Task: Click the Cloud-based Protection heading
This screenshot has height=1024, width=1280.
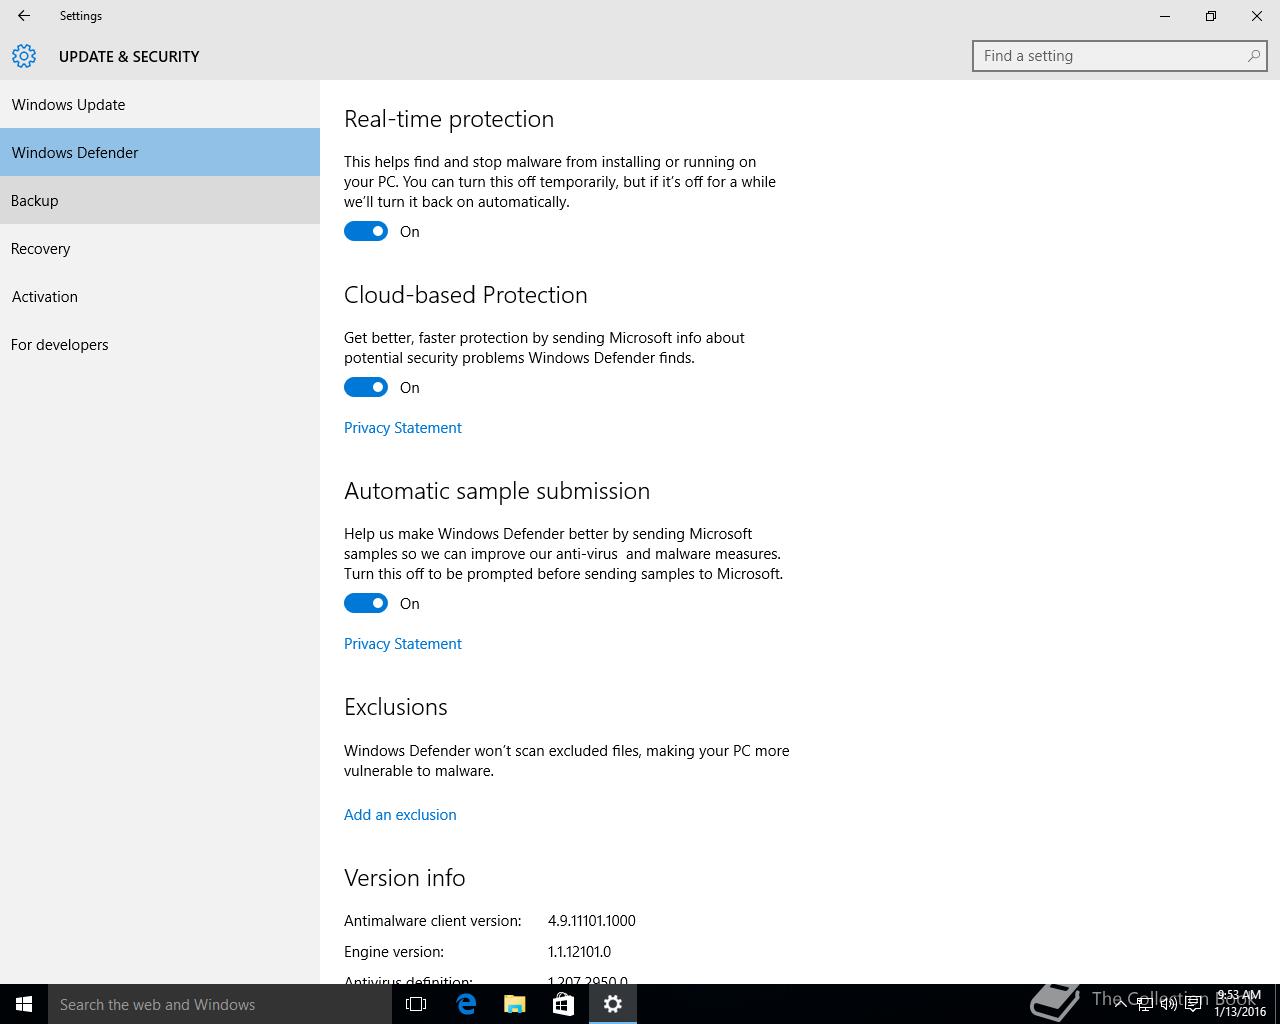Action: tap(465, 295)
